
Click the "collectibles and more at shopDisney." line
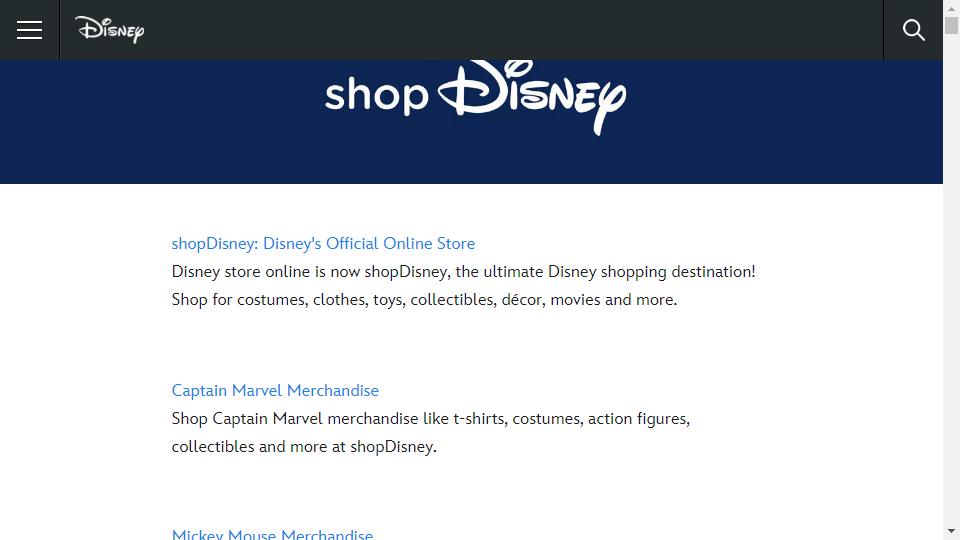point(304,447)
